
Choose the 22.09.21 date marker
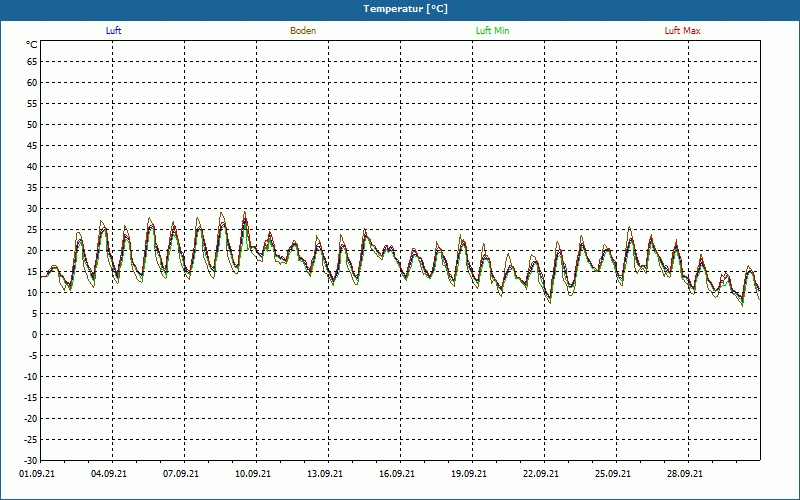click(x=541, y=474)
